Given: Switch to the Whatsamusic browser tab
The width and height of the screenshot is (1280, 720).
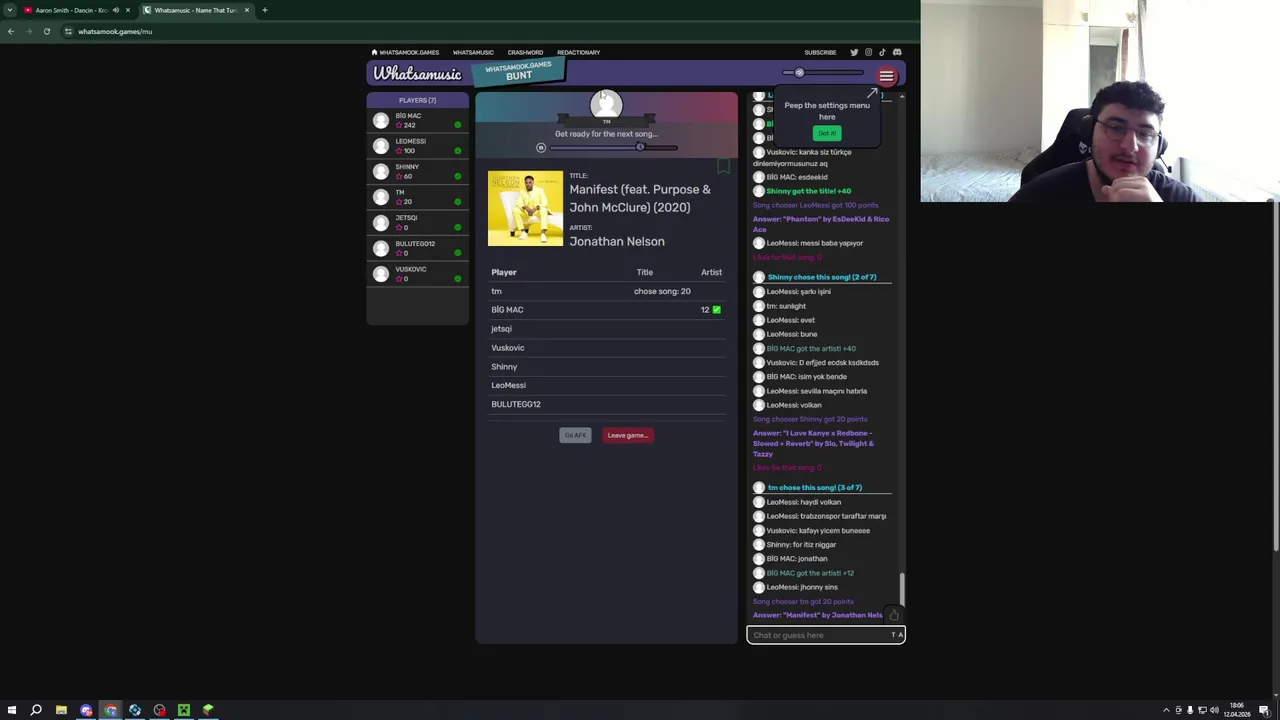Looking at the screenshot, I should click(196, 10).
